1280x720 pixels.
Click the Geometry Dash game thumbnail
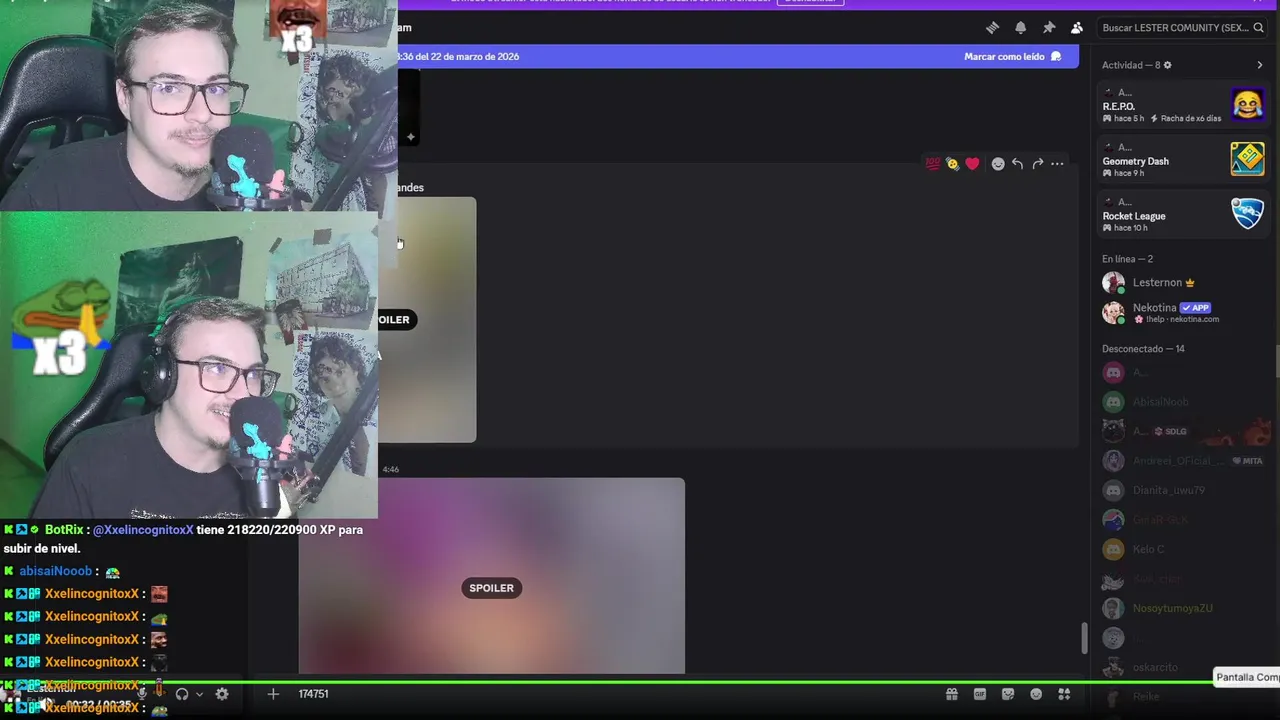1247,159
